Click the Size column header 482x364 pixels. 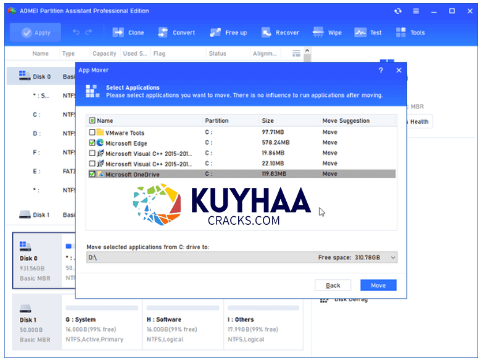pos(268,121)
